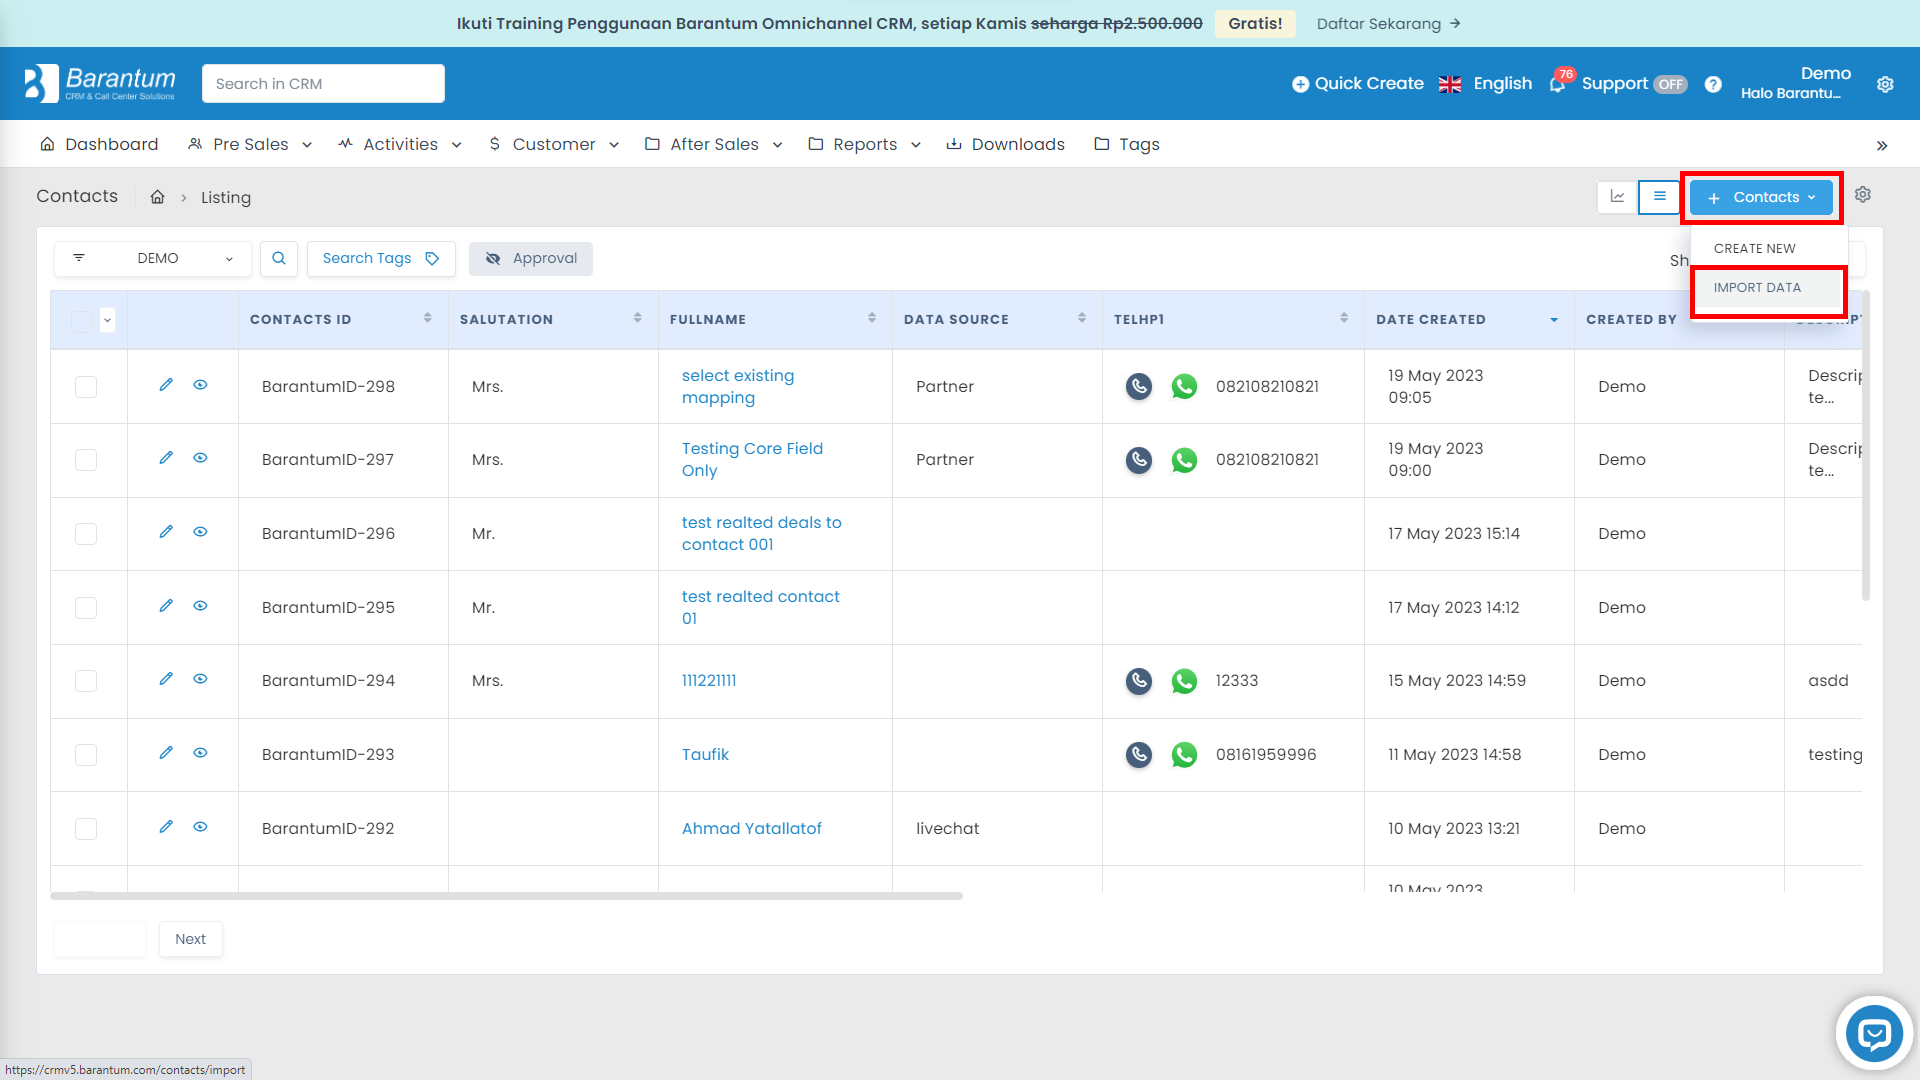This screenshot has width=1920, height=1080.
Task: View BarantumID-292 eye icon
Action: click(200, 827)
